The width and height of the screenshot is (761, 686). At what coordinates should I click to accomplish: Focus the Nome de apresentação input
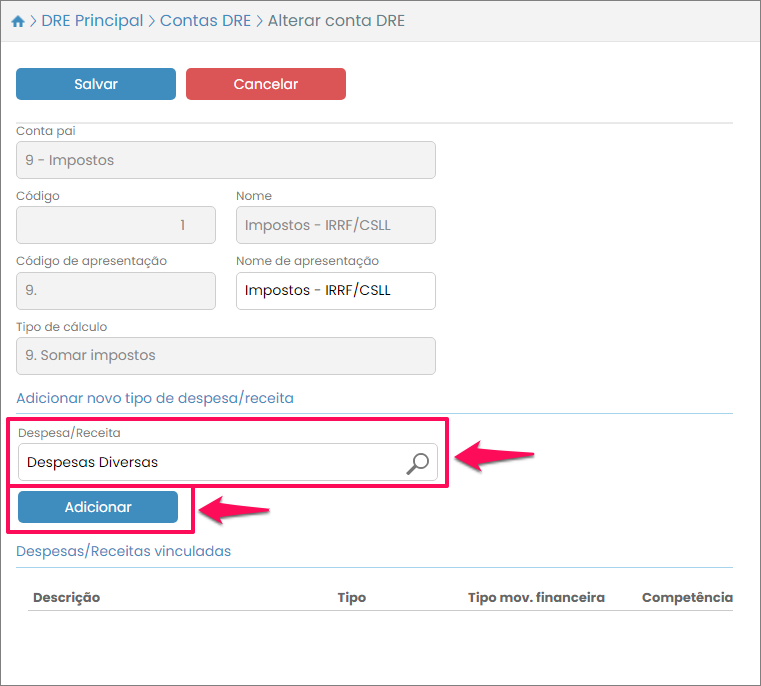[335, 291]
